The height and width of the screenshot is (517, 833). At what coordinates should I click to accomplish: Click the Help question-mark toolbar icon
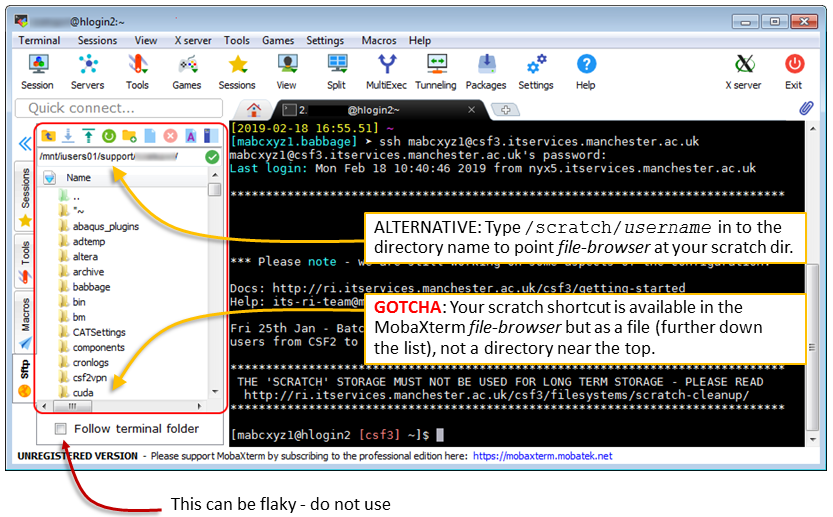pos(586,72)
